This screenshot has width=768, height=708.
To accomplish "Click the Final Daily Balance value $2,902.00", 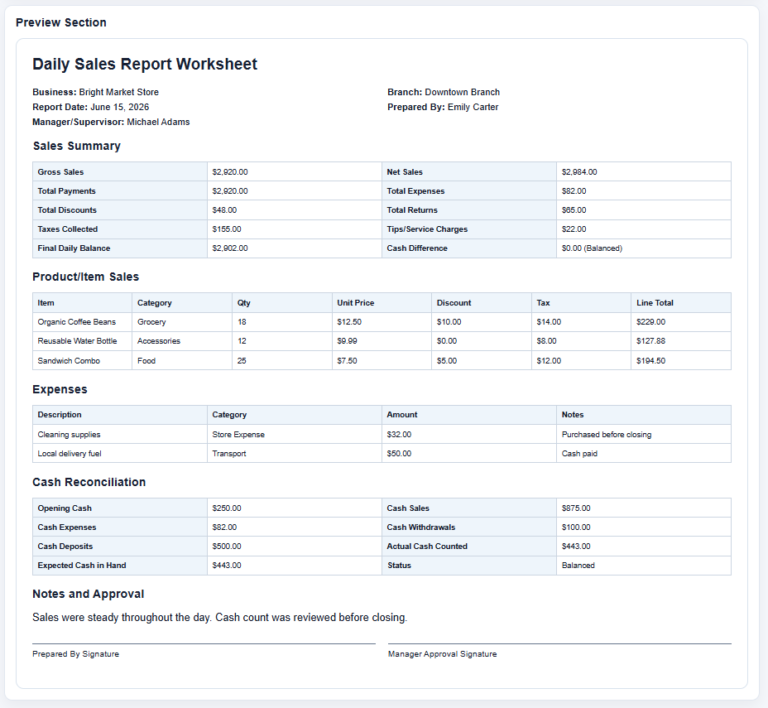I will (x=230, y=248).
